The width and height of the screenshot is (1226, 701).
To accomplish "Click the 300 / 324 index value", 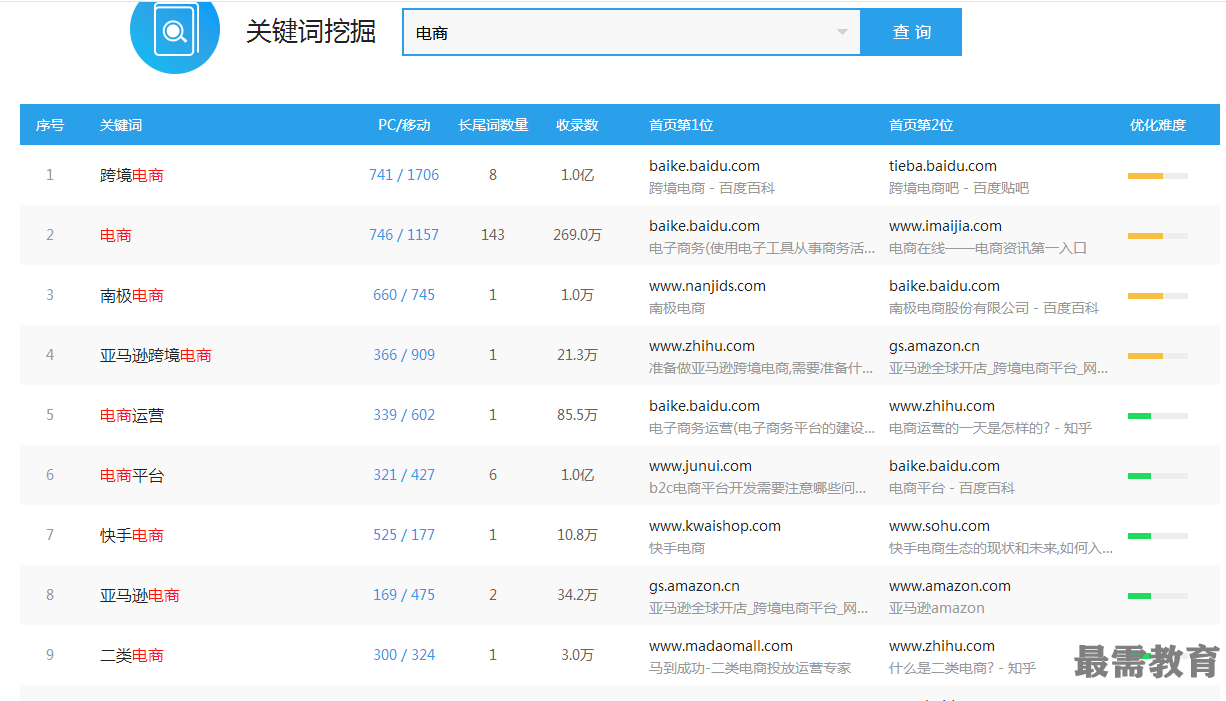I will 404,655.
